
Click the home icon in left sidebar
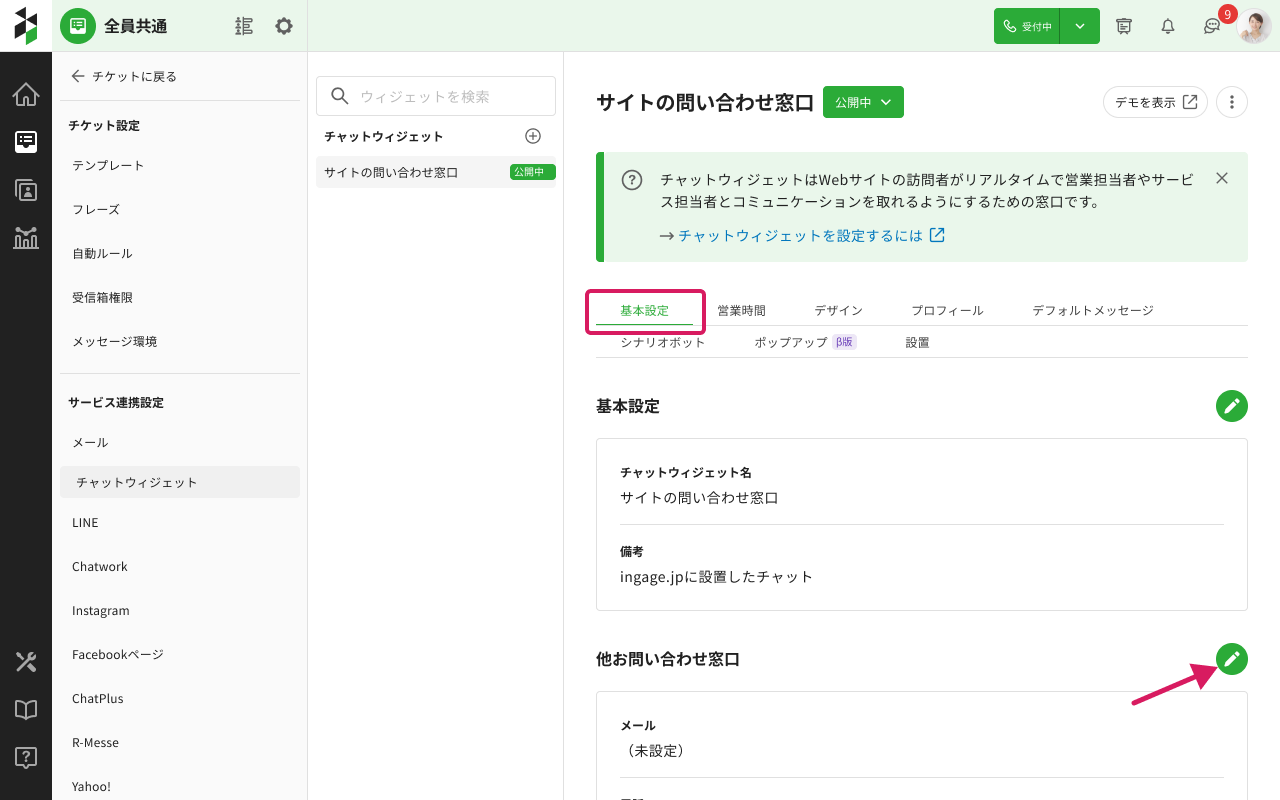pyautogui.click(x=26, y=95)
